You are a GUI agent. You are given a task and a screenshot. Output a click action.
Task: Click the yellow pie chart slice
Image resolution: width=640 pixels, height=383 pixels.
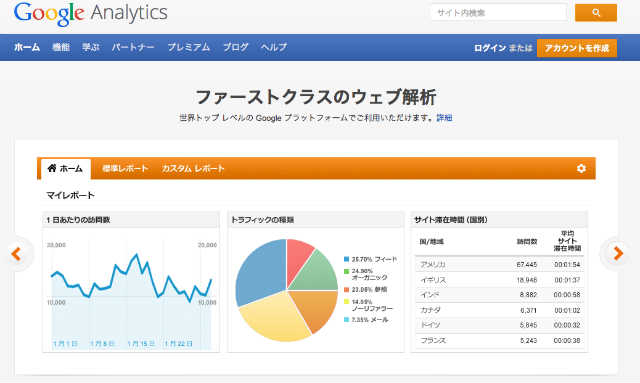click(x=276, y=317)
